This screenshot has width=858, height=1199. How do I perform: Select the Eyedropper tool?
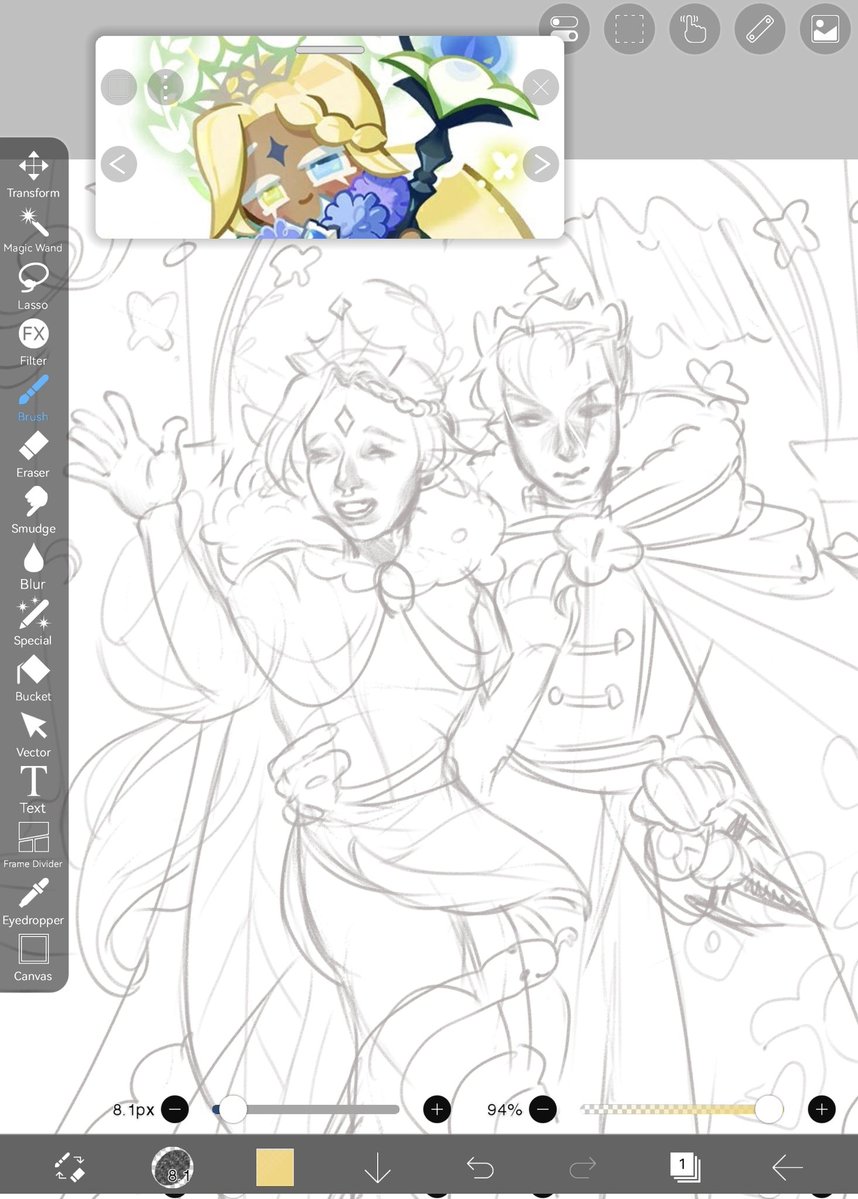point(33,902)
